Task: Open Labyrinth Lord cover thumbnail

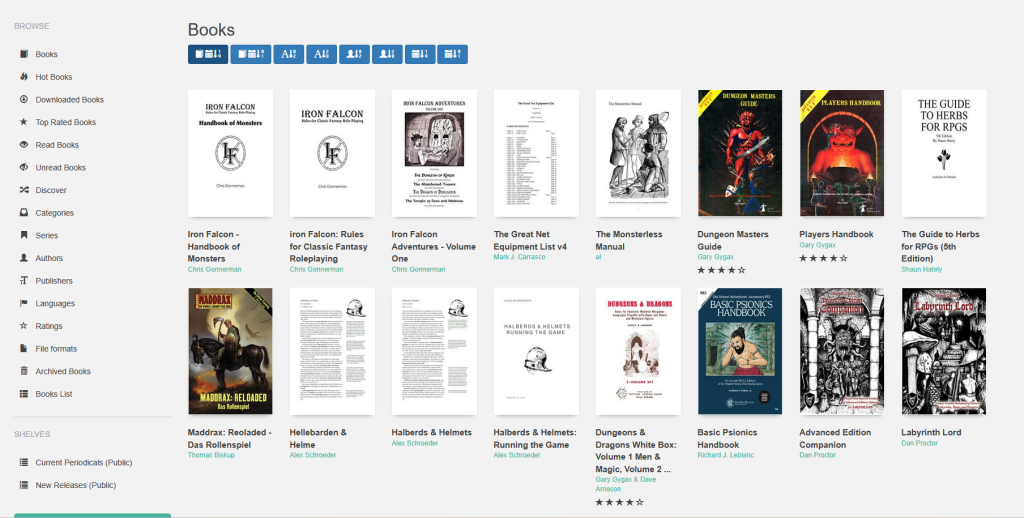Action: [944, 351]
